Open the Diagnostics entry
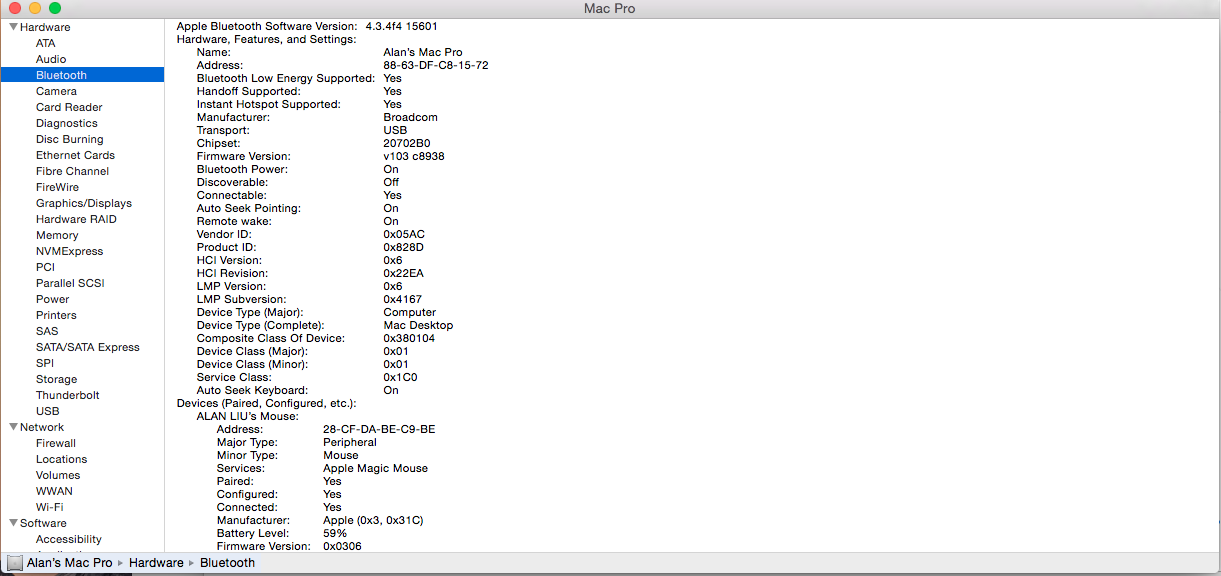 coord(67,123)
